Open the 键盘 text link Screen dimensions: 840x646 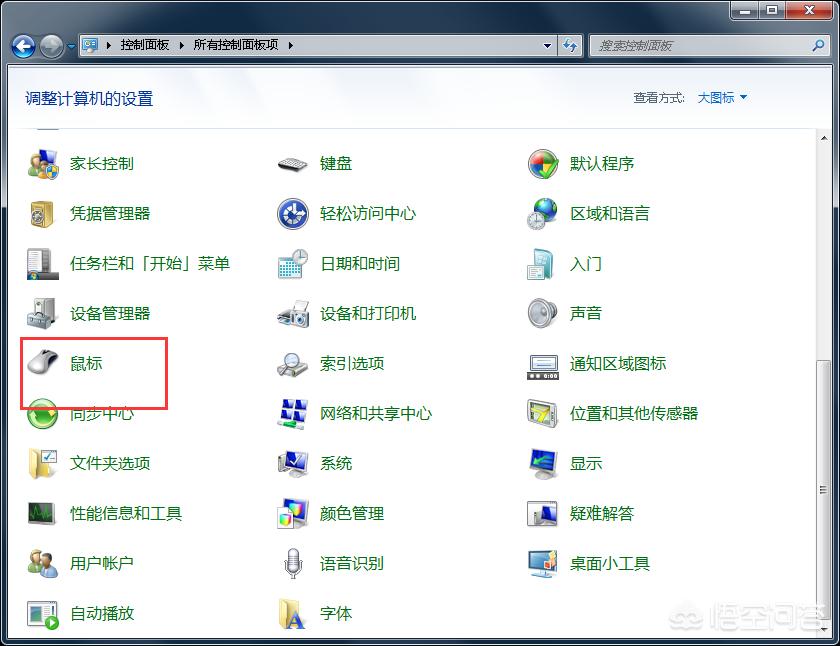[336, 164]
